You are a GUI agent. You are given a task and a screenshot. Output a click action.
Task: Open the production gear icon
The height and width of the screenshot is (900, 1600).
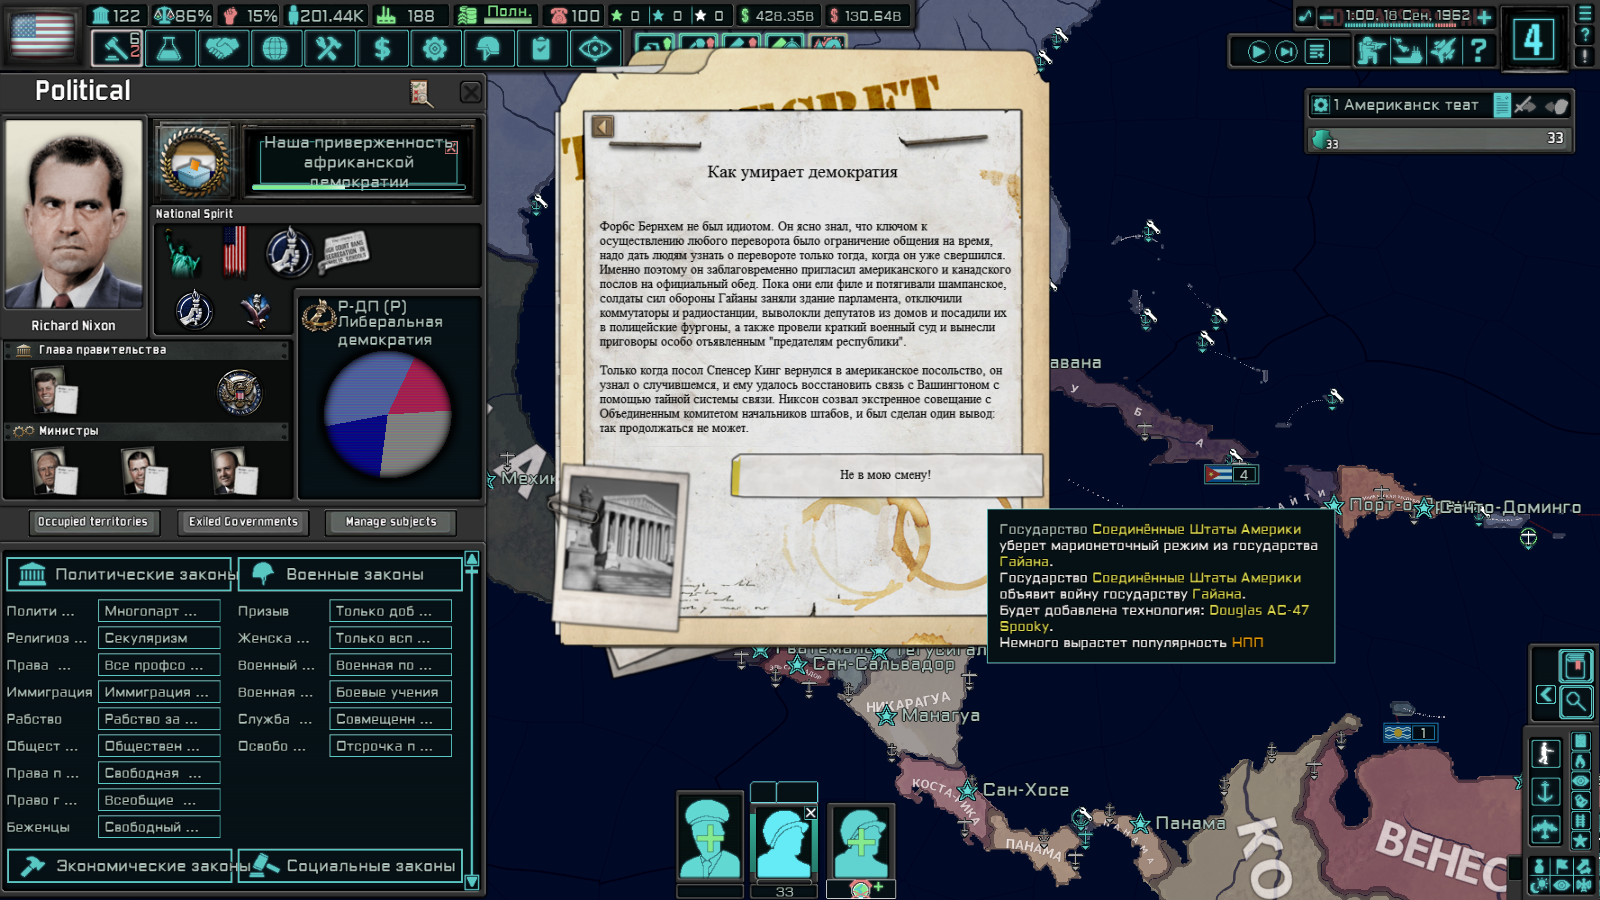click(434, 48)
